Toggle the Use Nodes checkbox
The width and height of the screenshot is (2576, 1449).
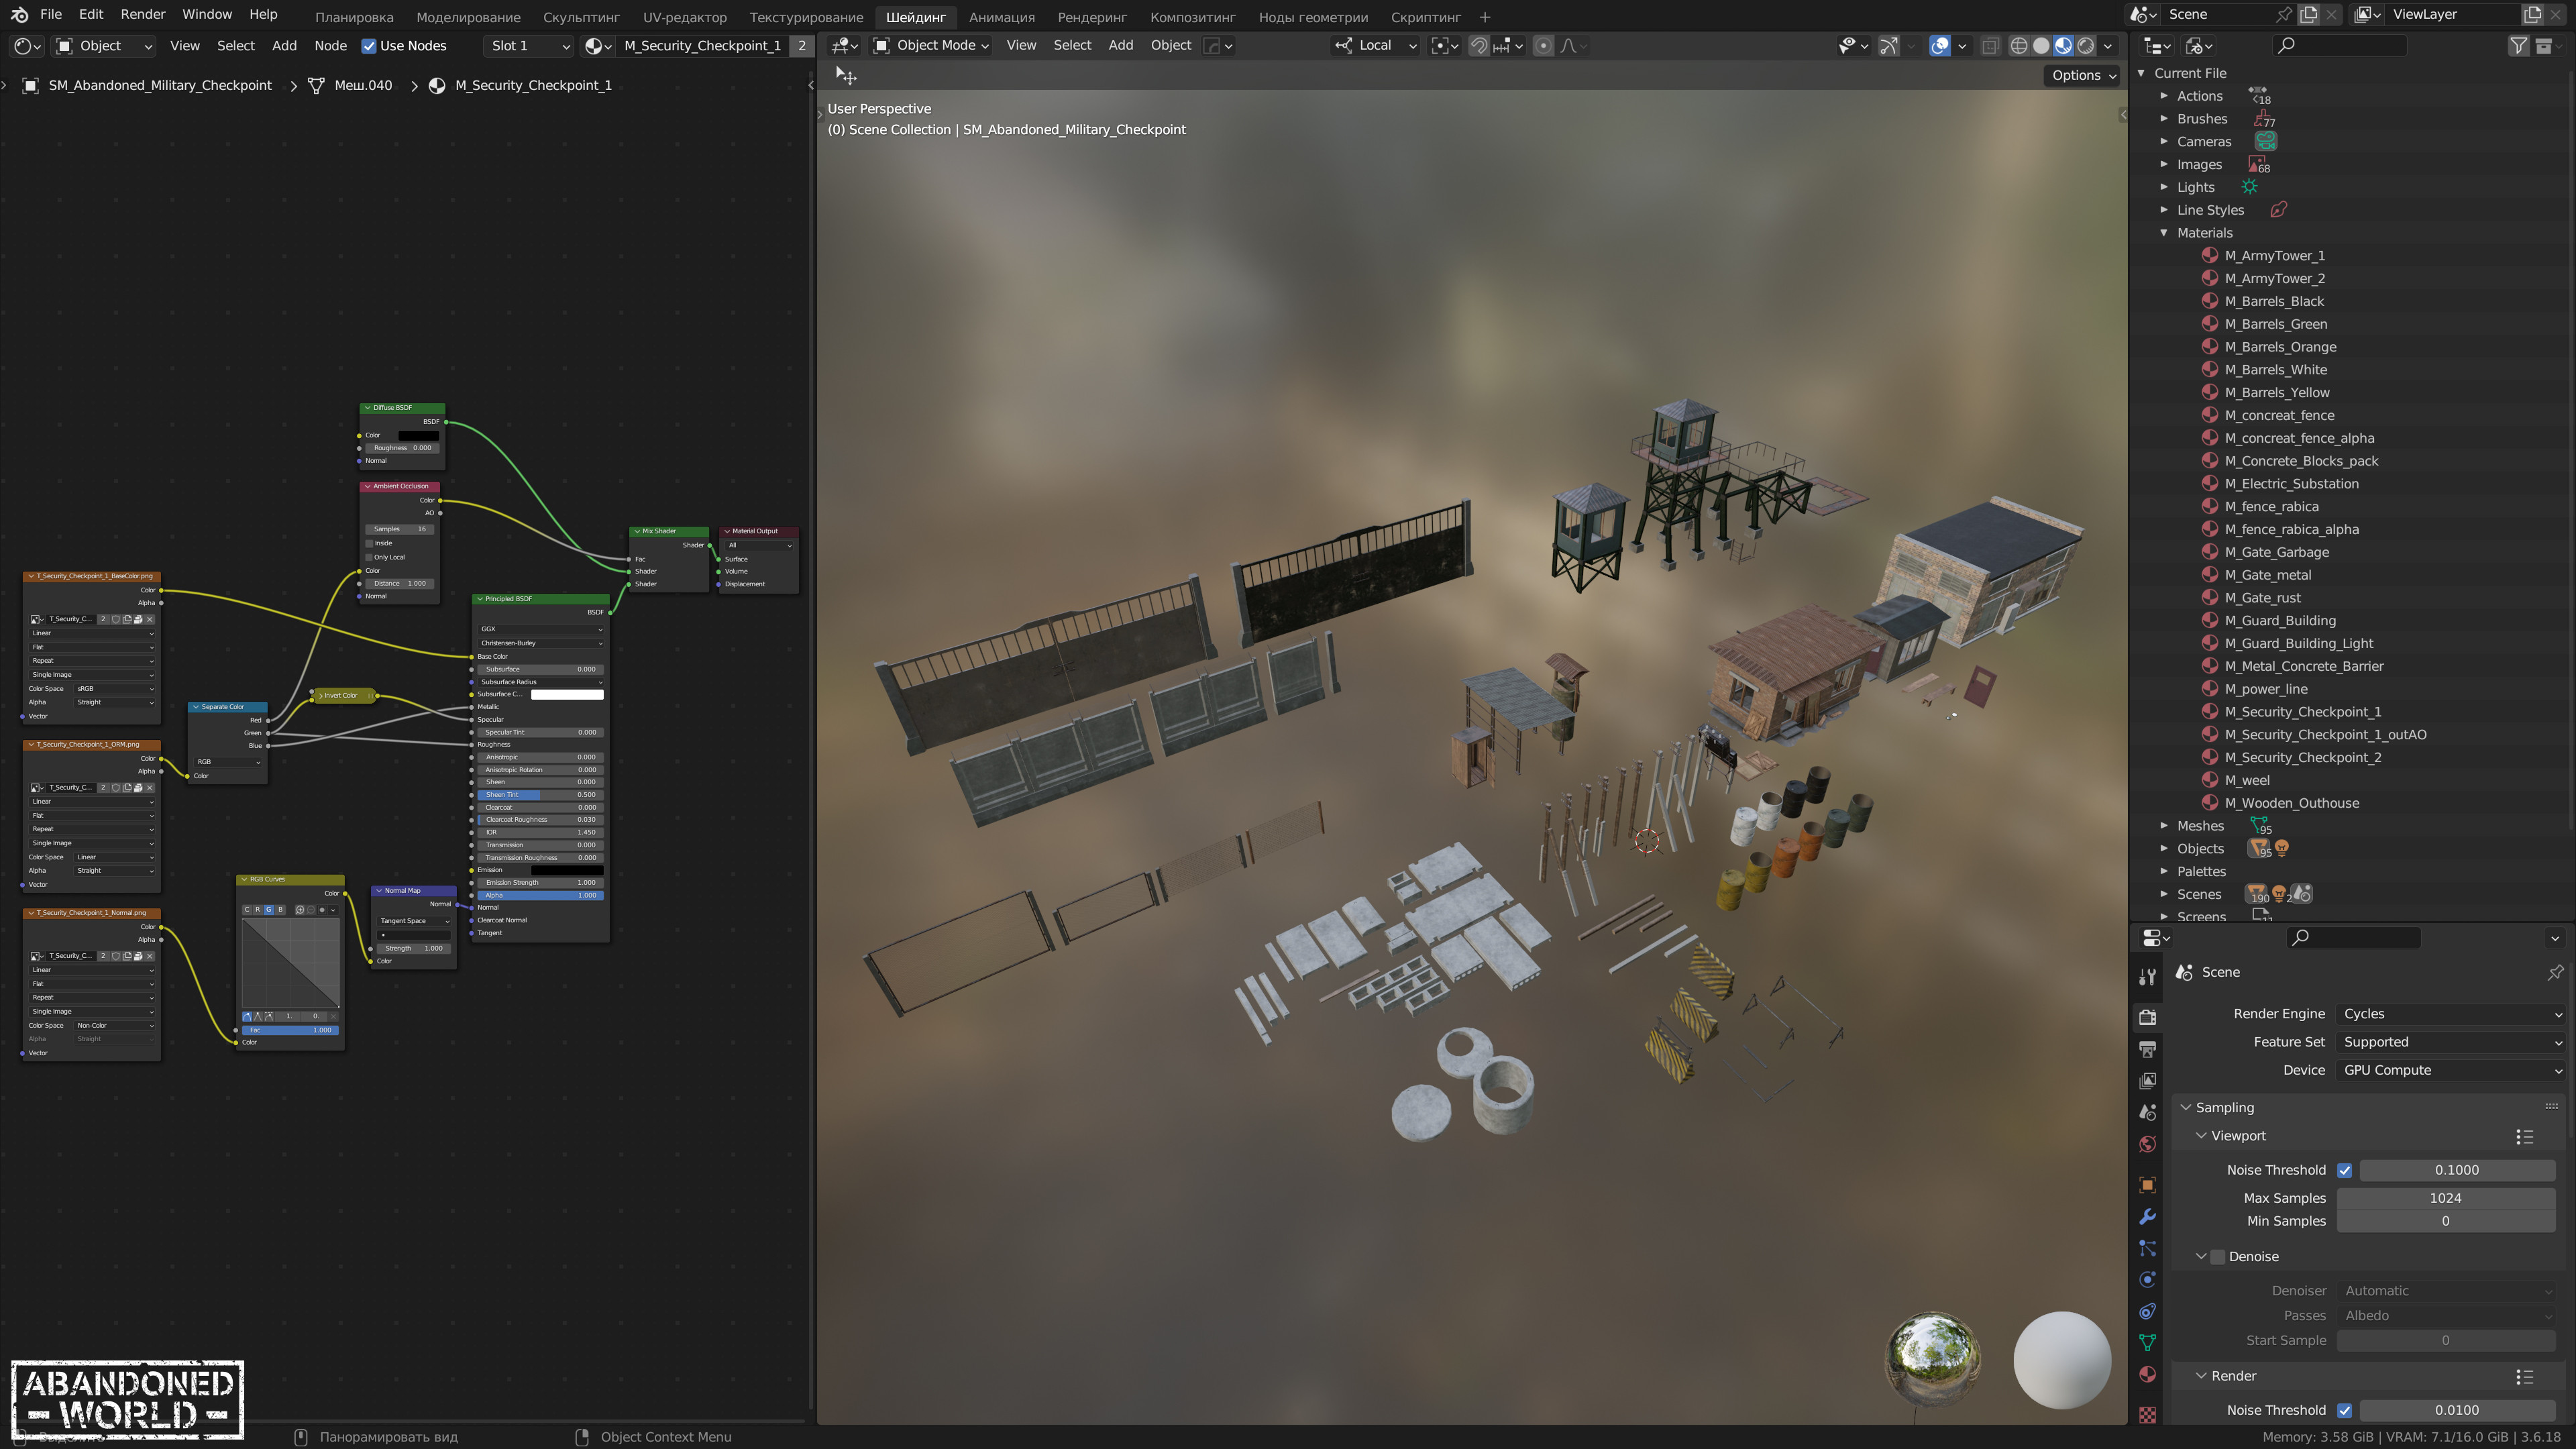point(369,46)
